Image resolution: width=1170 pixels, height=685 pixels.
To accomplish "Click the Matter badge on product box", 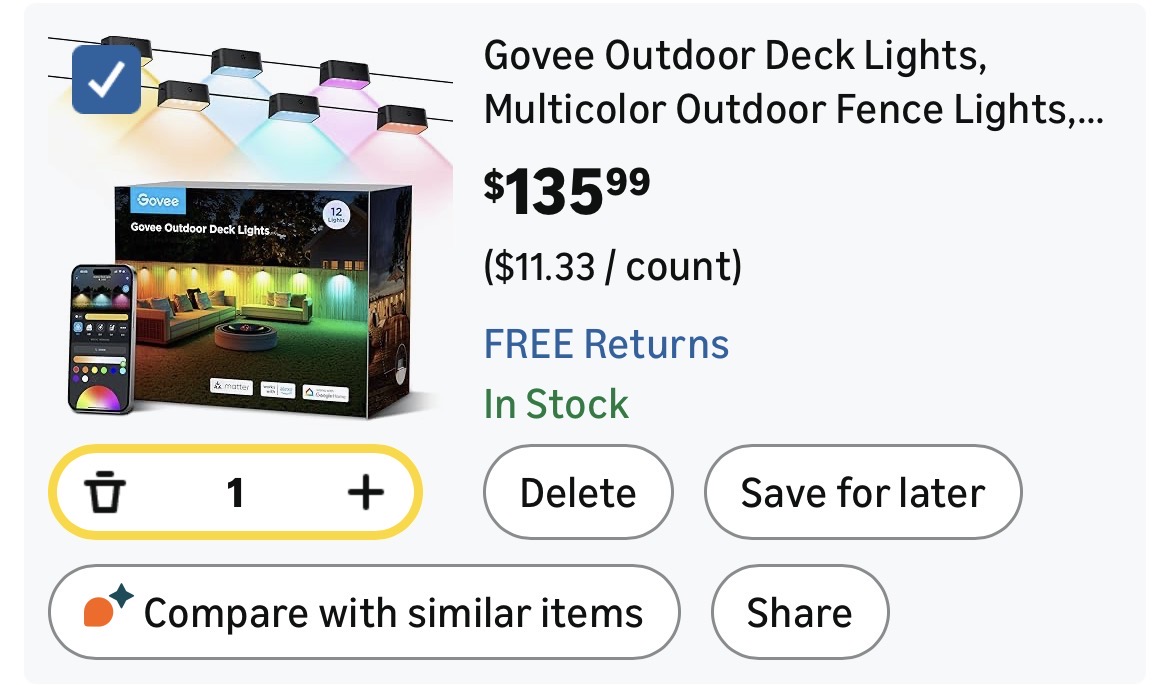I will (x=232, y=386).
